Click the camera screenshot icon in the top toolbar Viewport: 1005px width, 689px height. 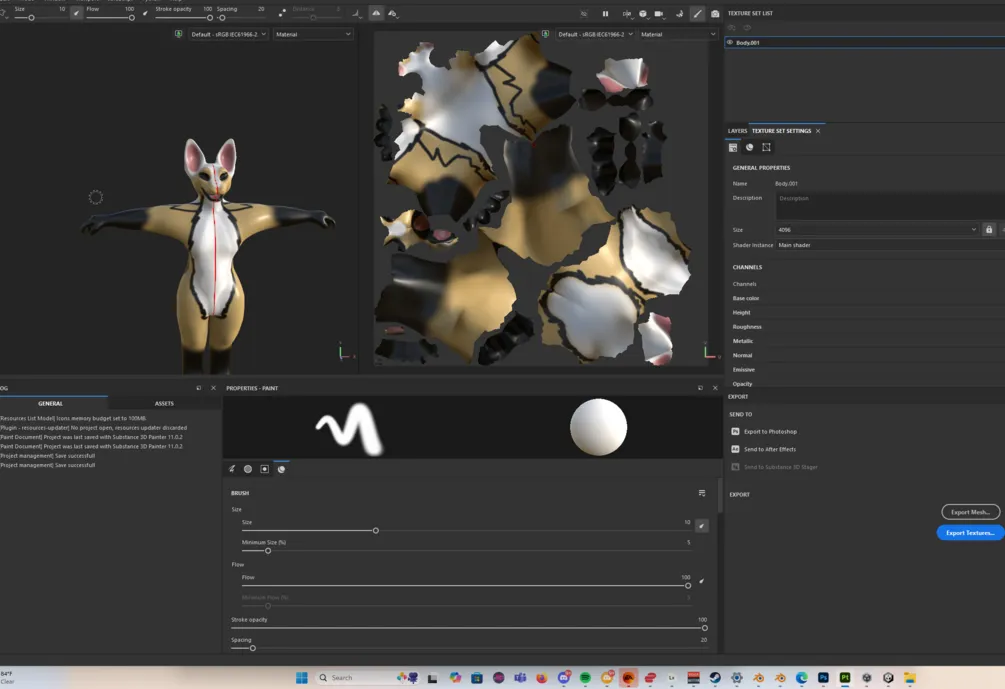(x=715, y=14)
